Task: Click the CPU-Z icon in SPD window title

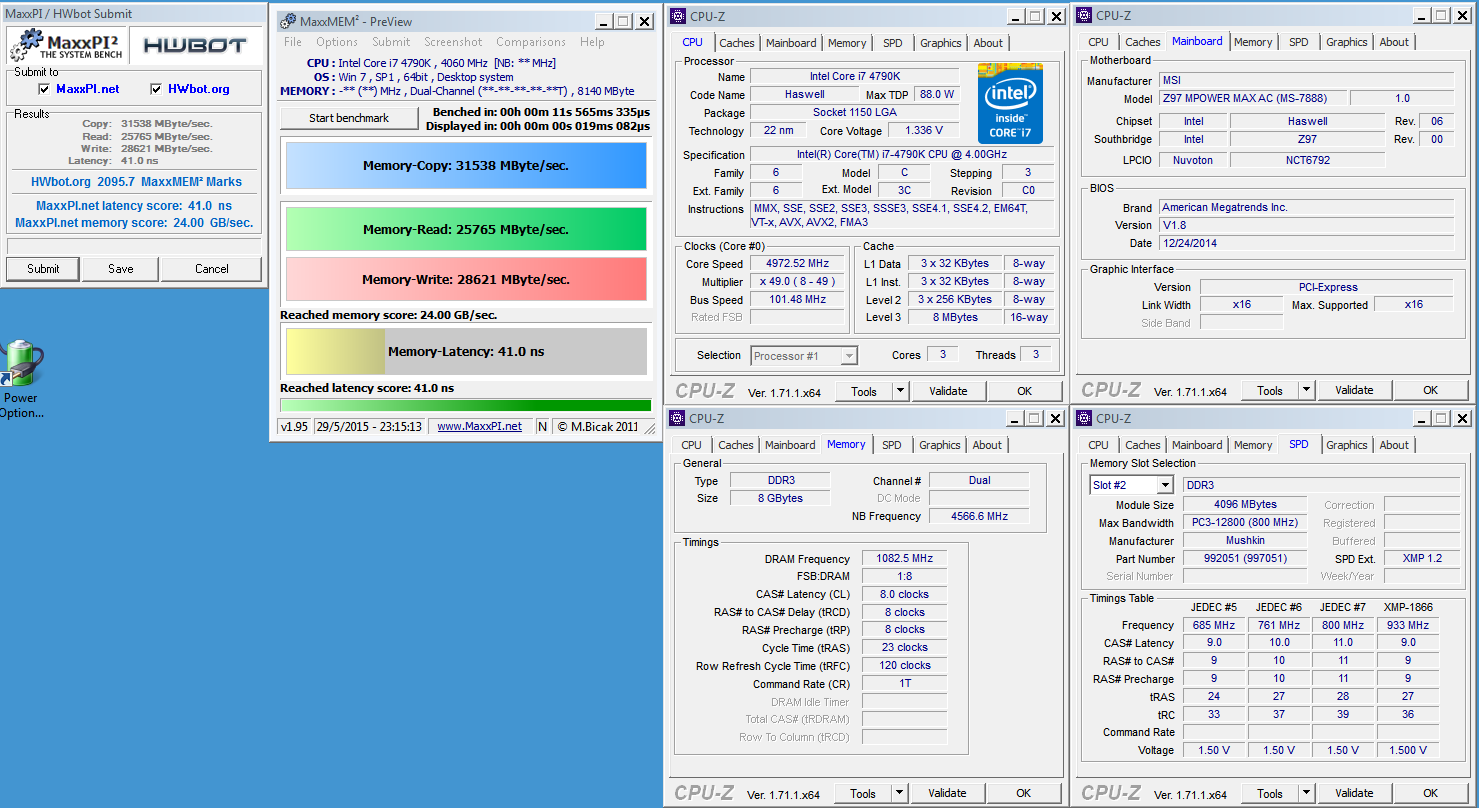Action: pos(1085,418)
